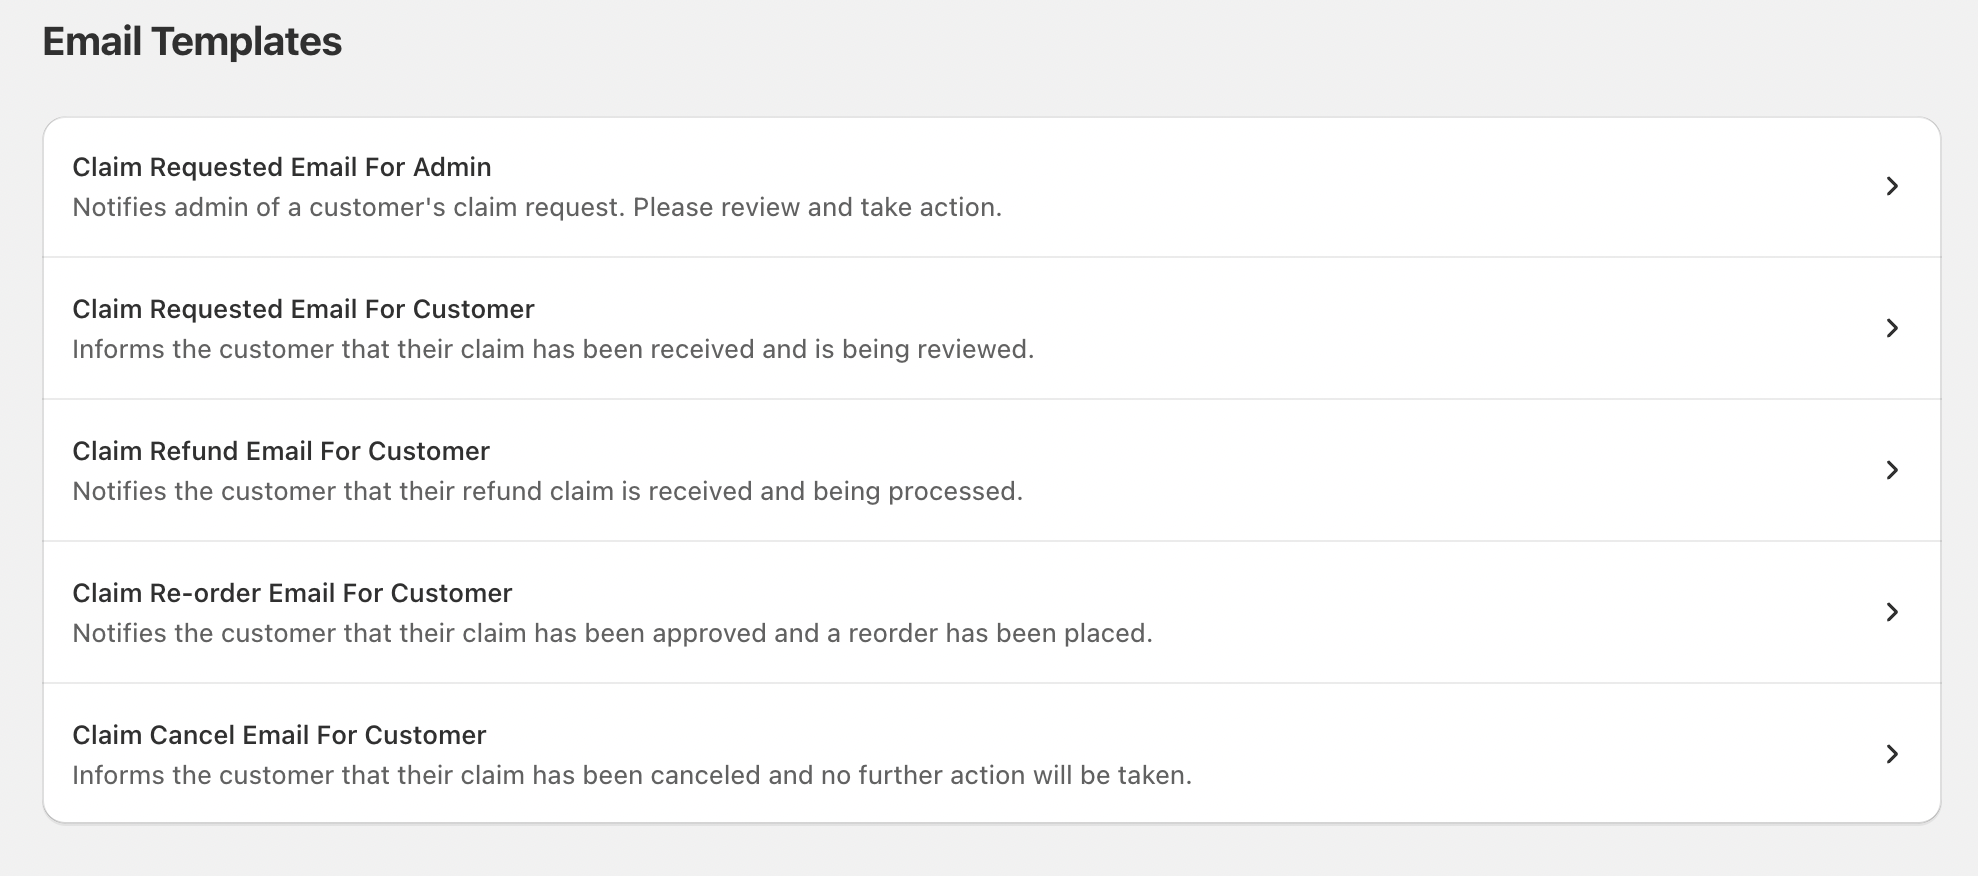Click 'claim has been received and is being reviewed' text
1978x876 pixels.
coord(552,349)
